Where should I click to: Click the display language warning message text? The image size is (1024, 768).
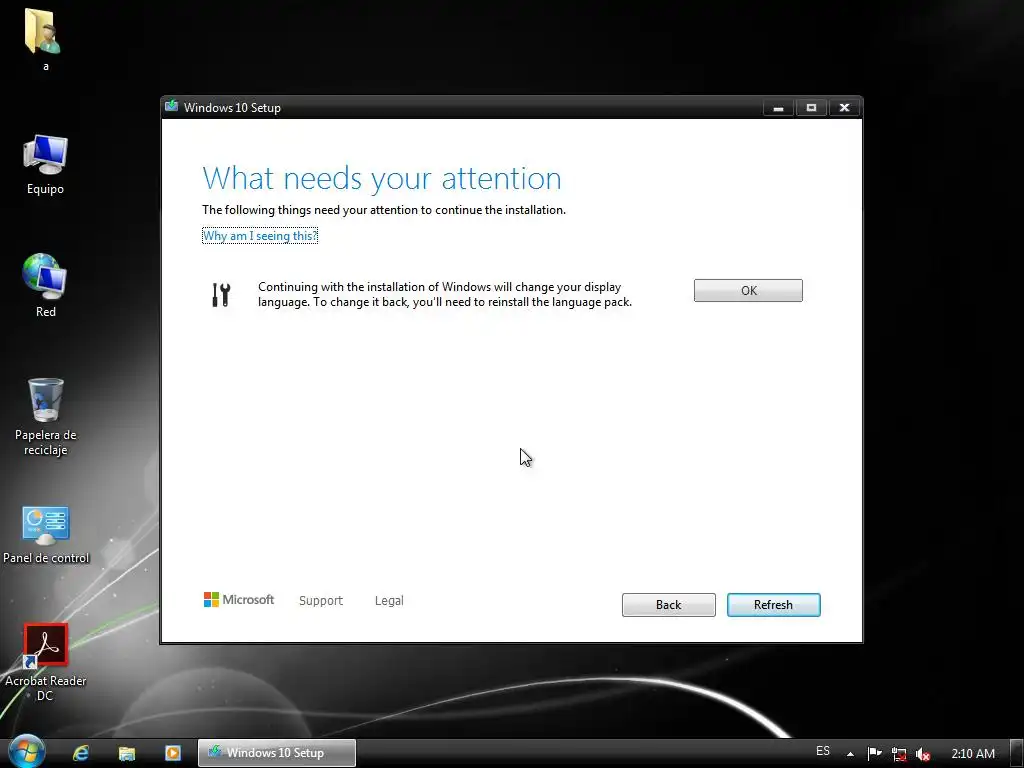[445, 295]
